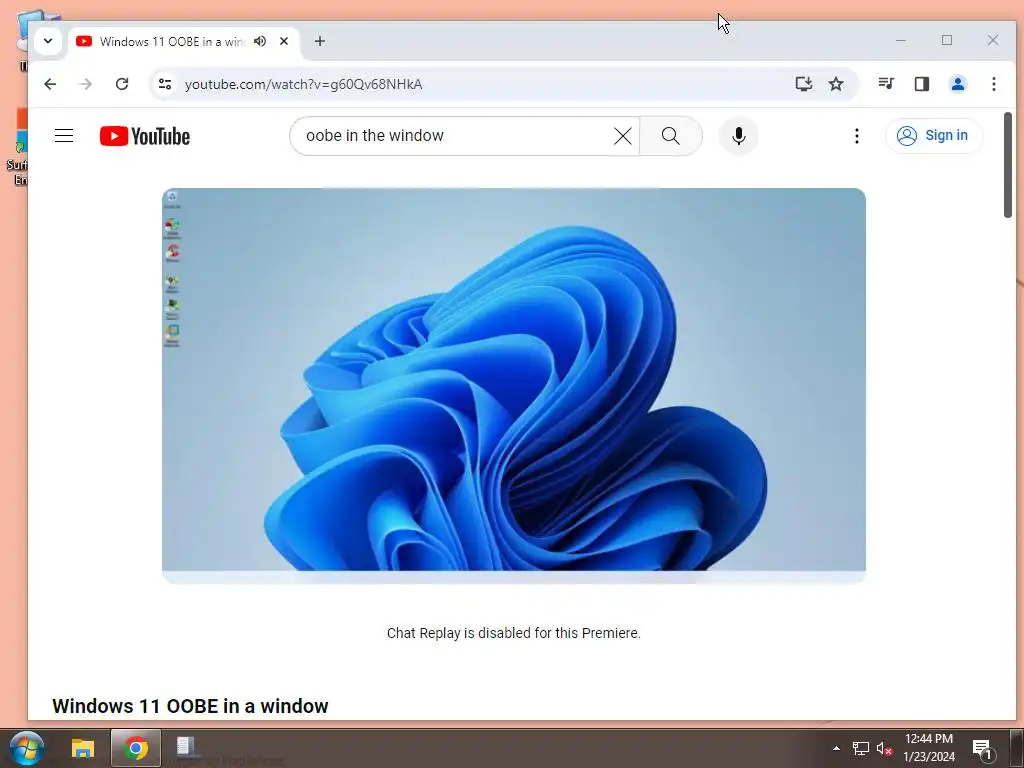Screen dimensions: 1024x768
Task: Open the network status tray icon
Action: click(861, 748)
